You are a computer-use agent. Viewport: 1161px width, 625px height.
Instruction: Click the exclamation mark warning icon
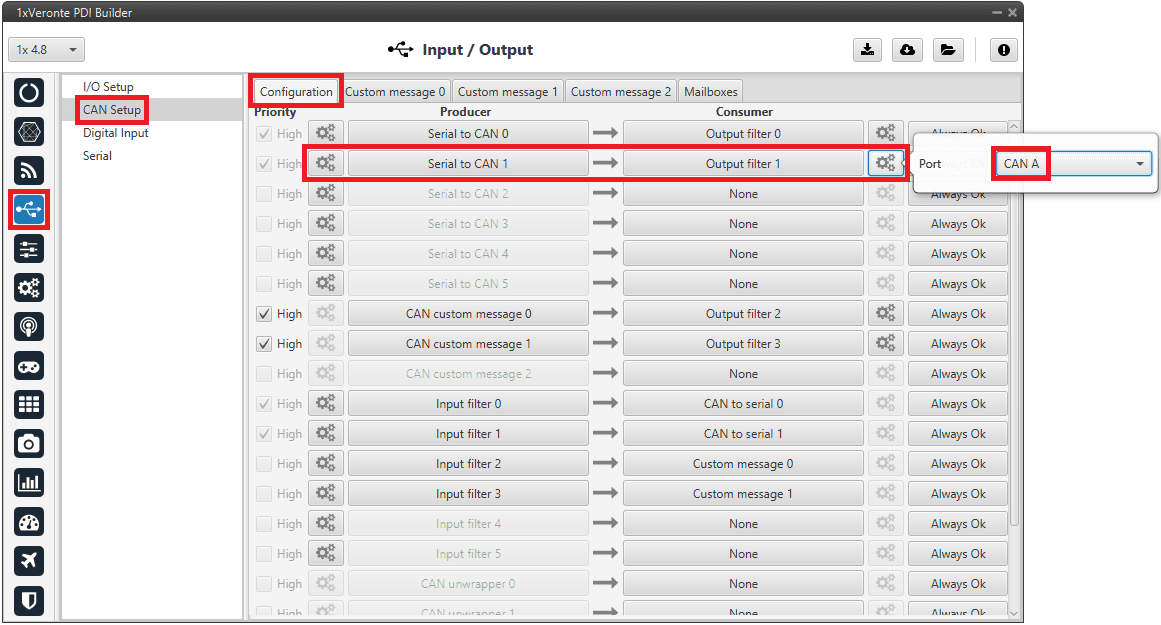click(1003, 50)
